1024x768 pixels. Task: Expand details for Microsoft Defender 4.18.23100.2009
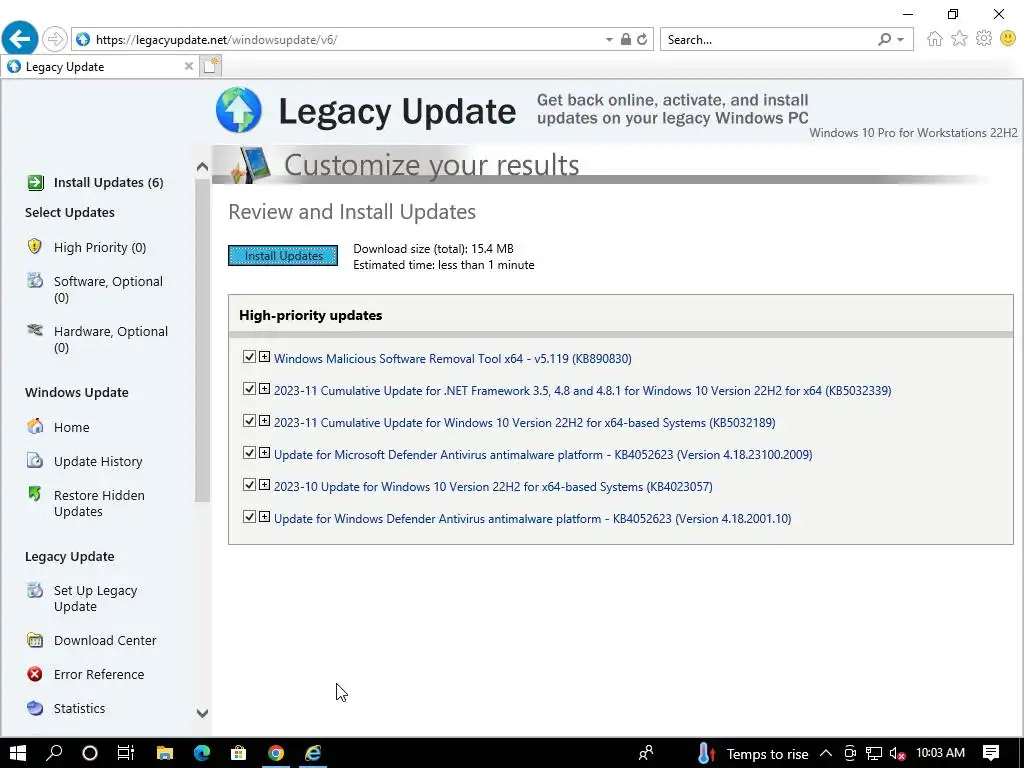coord(264,453)
